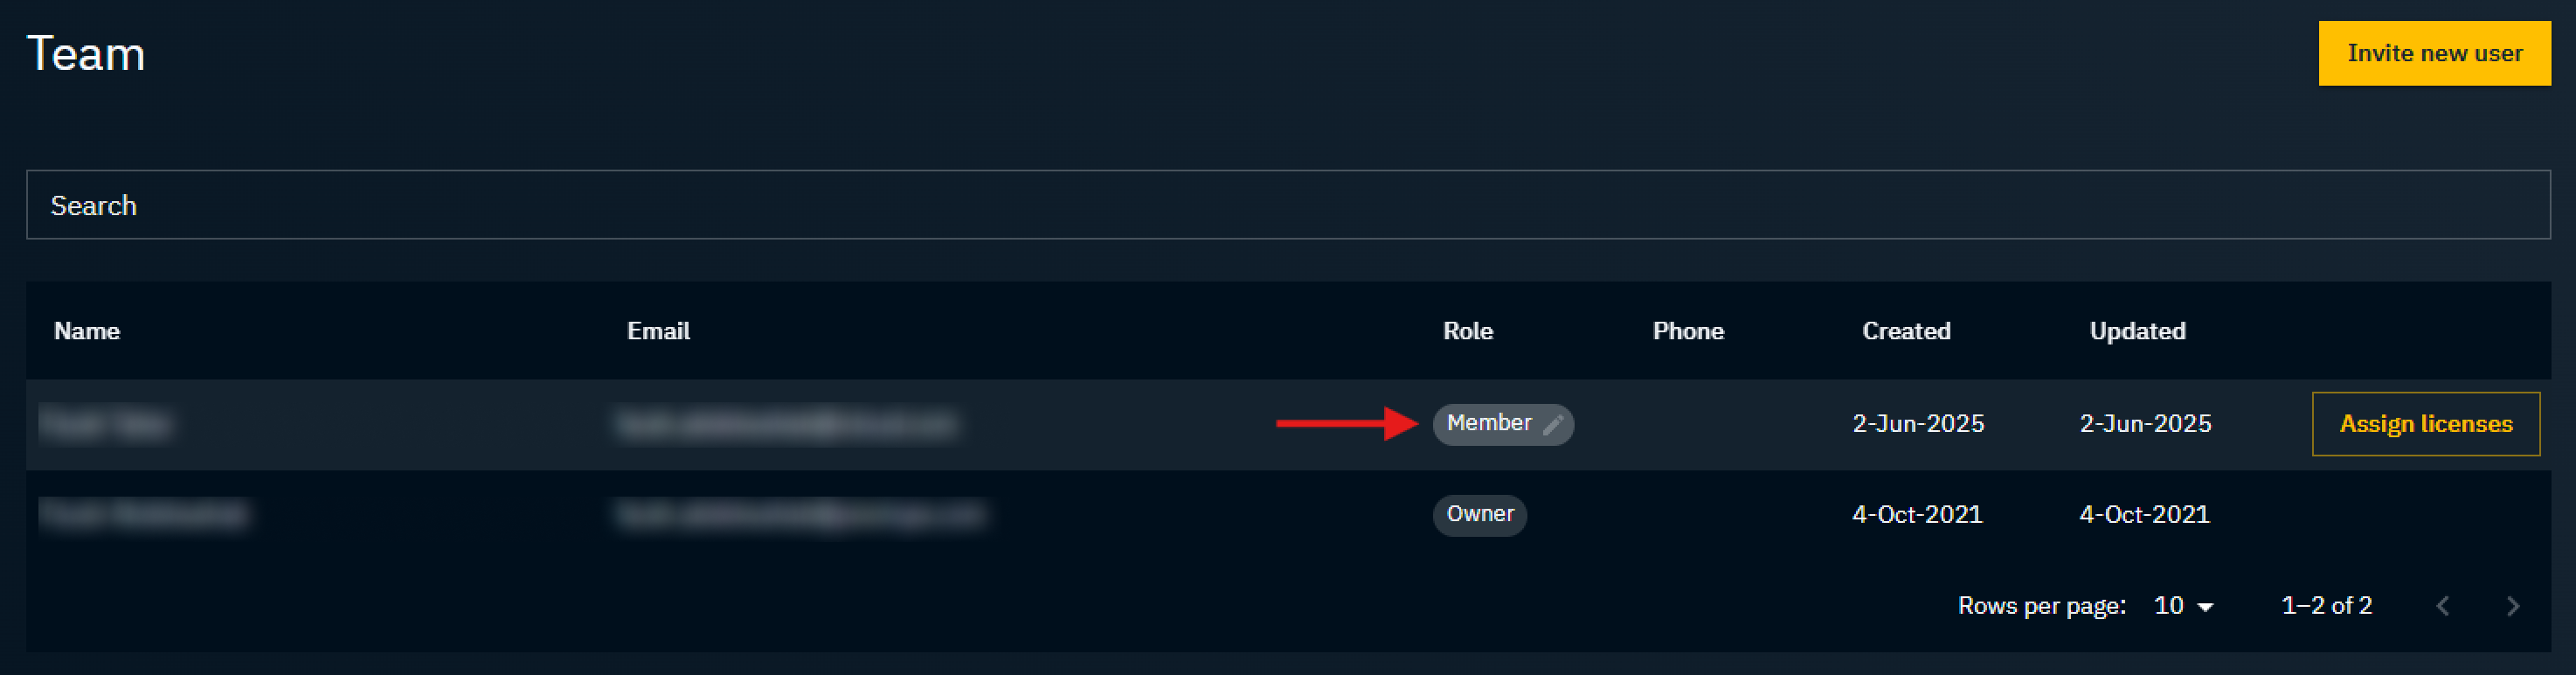The width and height of the screenshot is (2576, 675).
Task: Sort by the Phone column header
Action: [1688, 331]
